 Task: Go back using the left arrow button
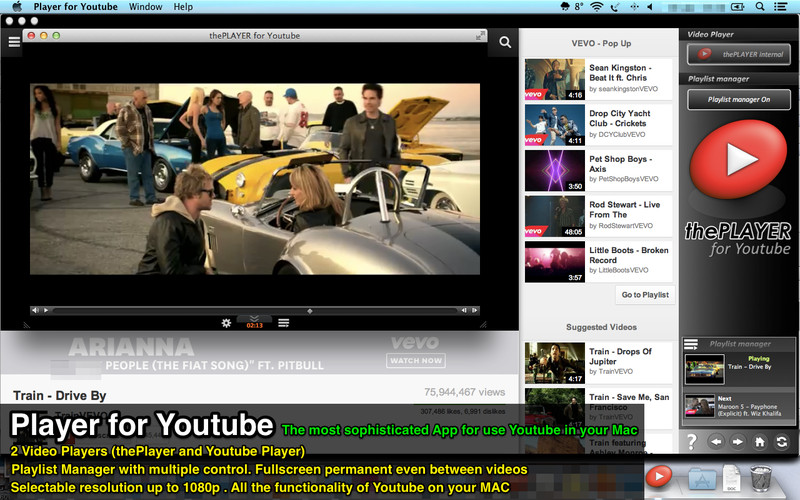click(716, 442)
